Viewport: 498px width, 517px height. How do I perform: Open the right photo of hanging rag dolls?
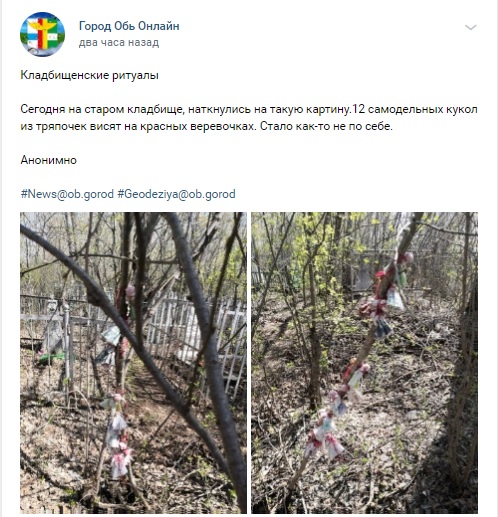point(364,363)
